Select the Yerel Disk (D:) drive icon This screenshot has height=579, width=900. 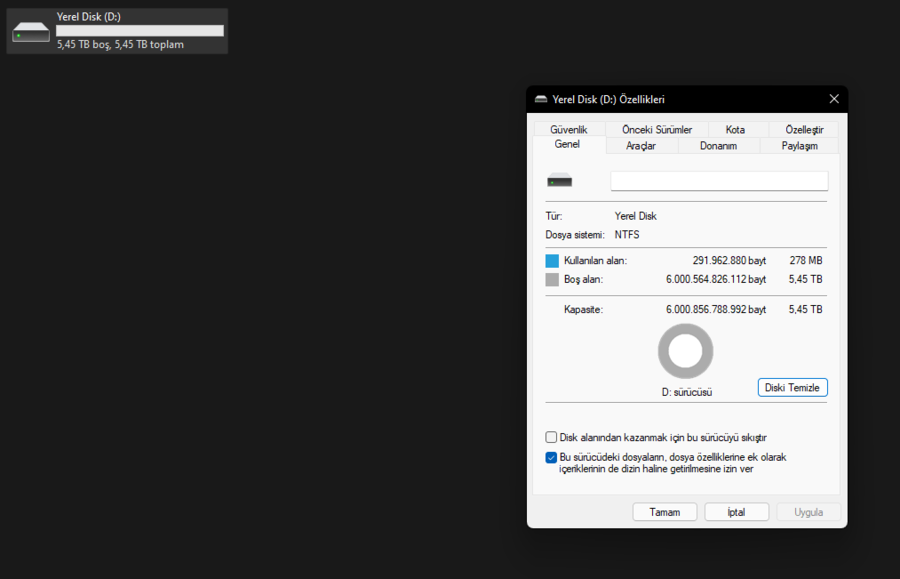(x=31, y=32)
